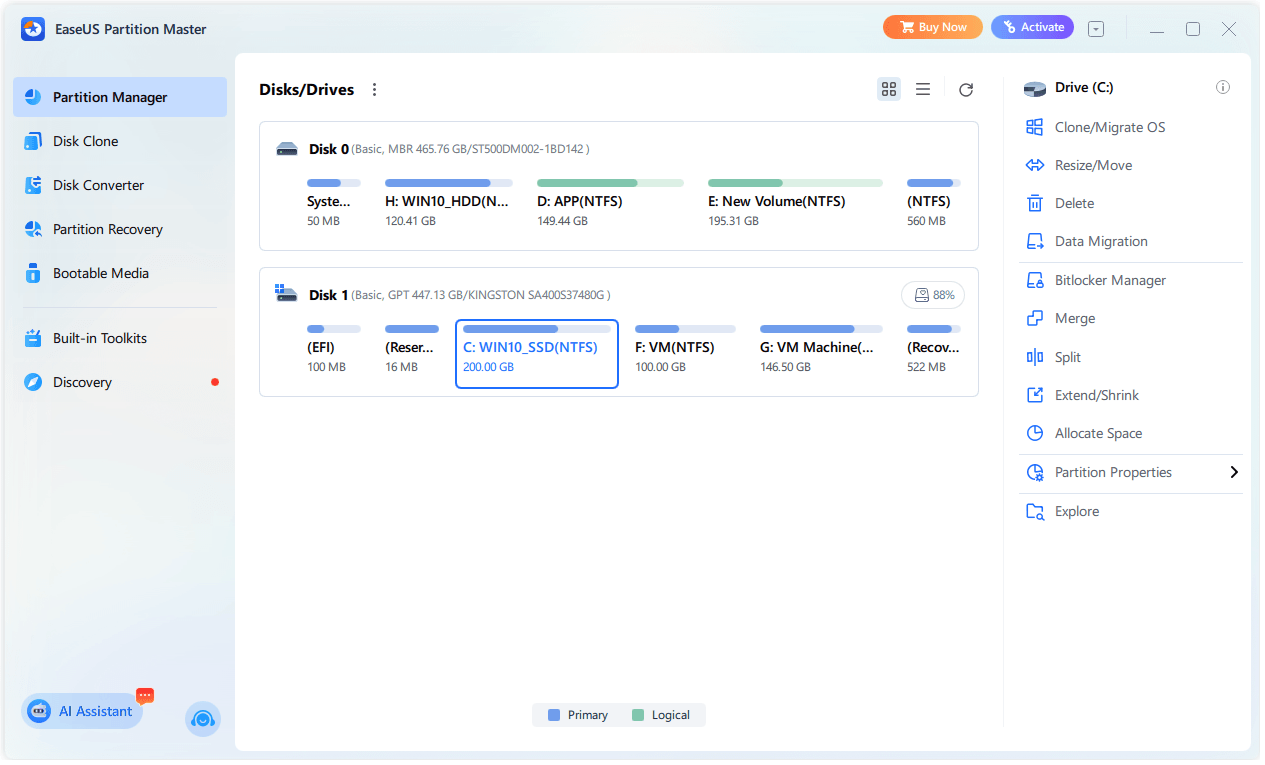Screen dimensions: 1265x765
Task: Click the Logical legend color swatch
Action: tap(638, 715)
